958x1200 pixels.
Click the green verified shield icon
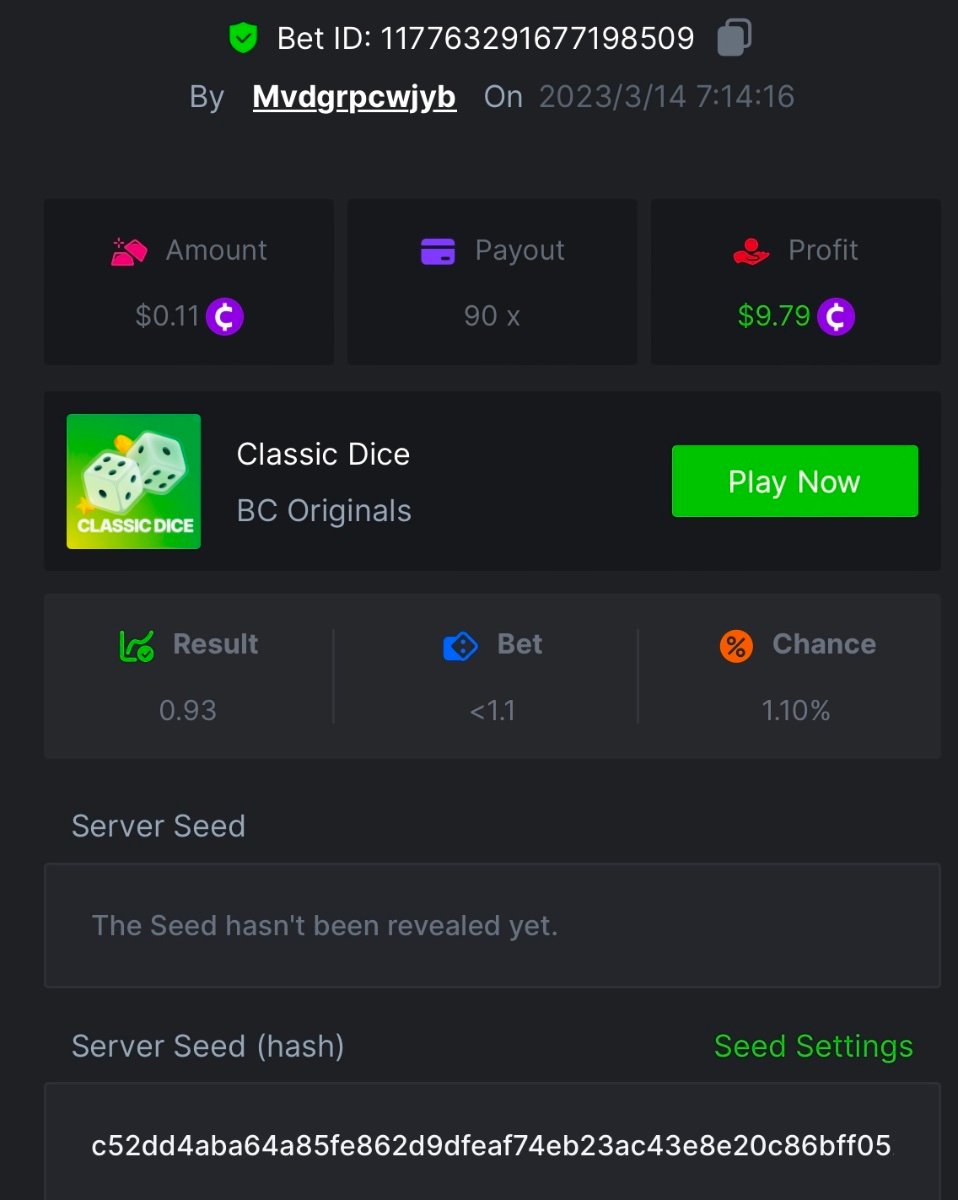click(243, 39)
